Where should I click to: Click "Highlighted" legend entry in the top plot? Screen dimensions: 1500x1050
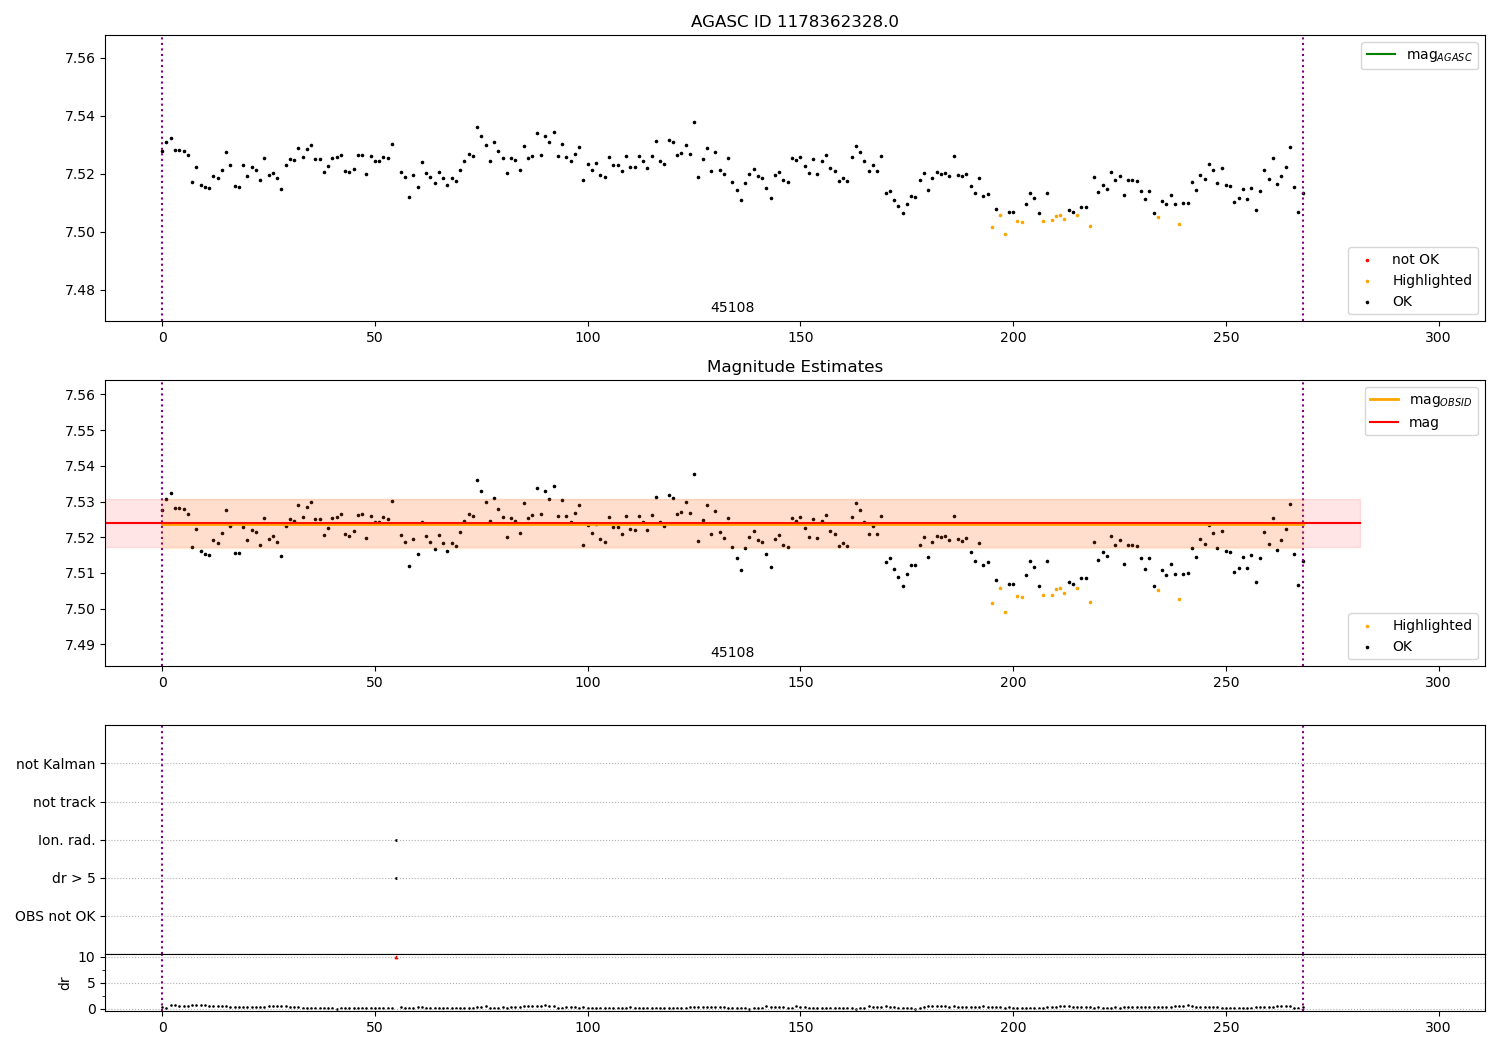coord(1417,281)
